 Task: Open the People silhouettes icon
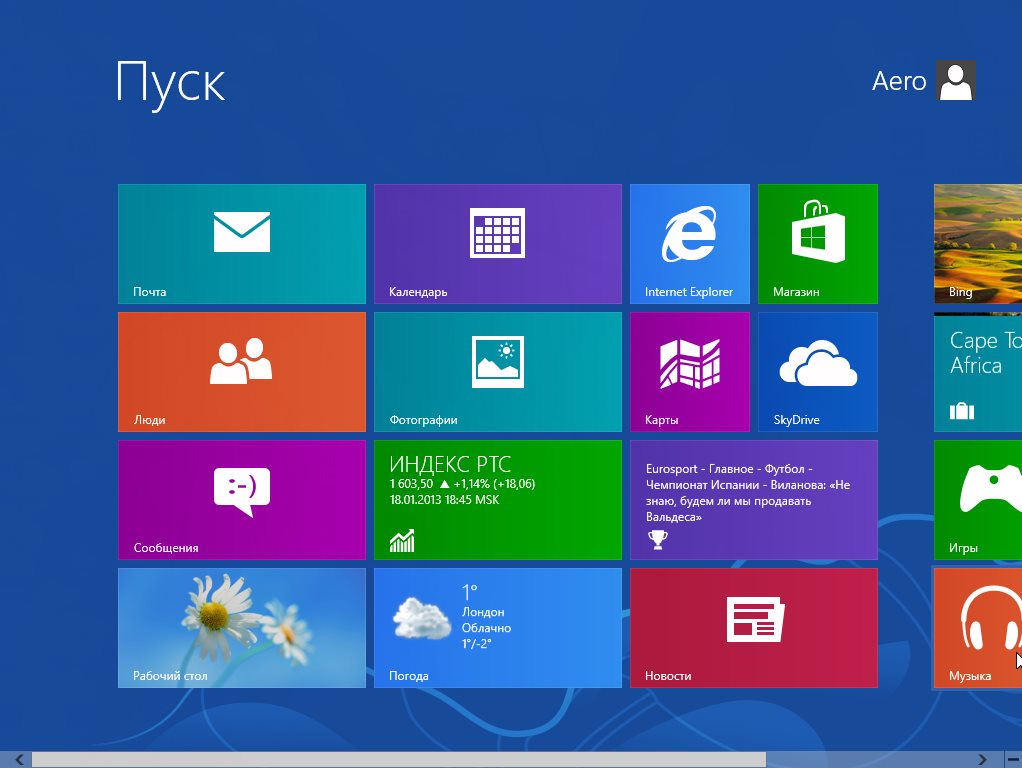pyautogui.click(x=241, y=361)
